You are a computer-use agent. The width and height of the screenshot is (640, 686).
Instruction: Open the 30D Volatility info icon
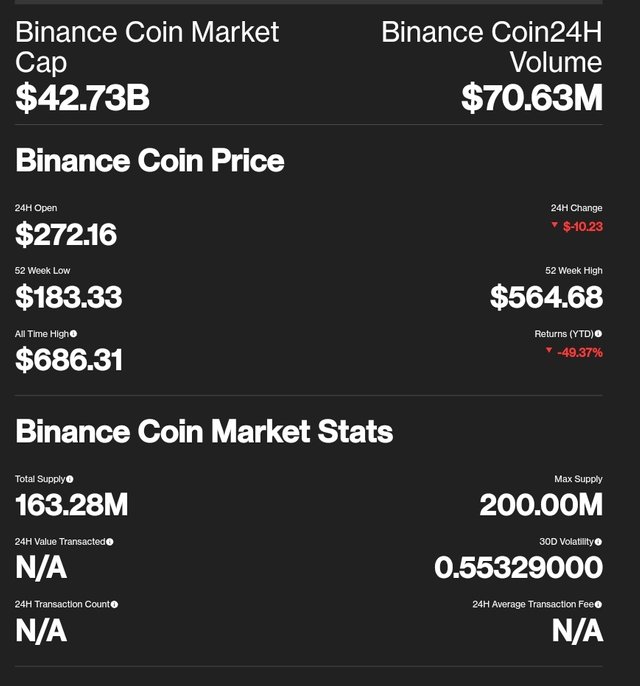pos(598,542)
